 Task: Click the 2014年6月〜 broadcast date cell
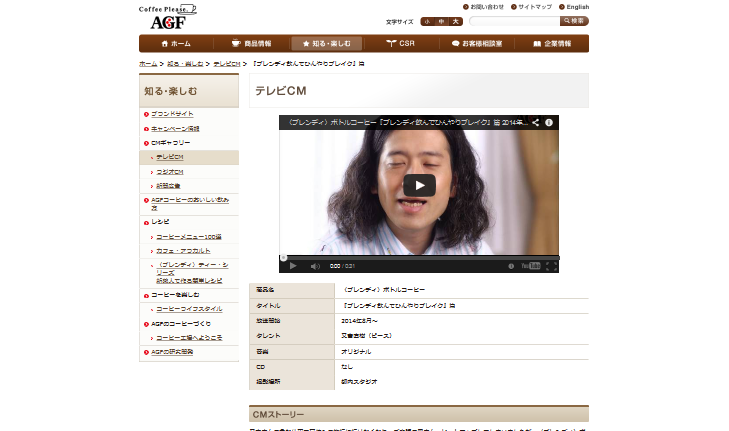coord(359,321)
